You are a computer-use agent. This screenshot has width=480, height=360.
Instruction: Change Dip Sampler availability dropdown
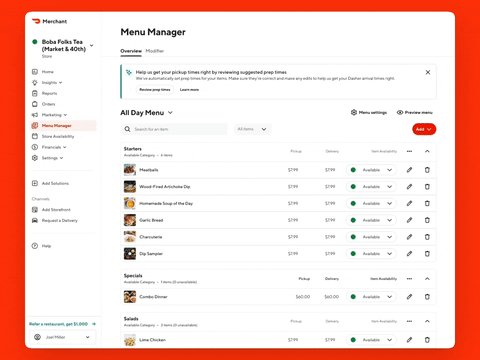[371, 254]
